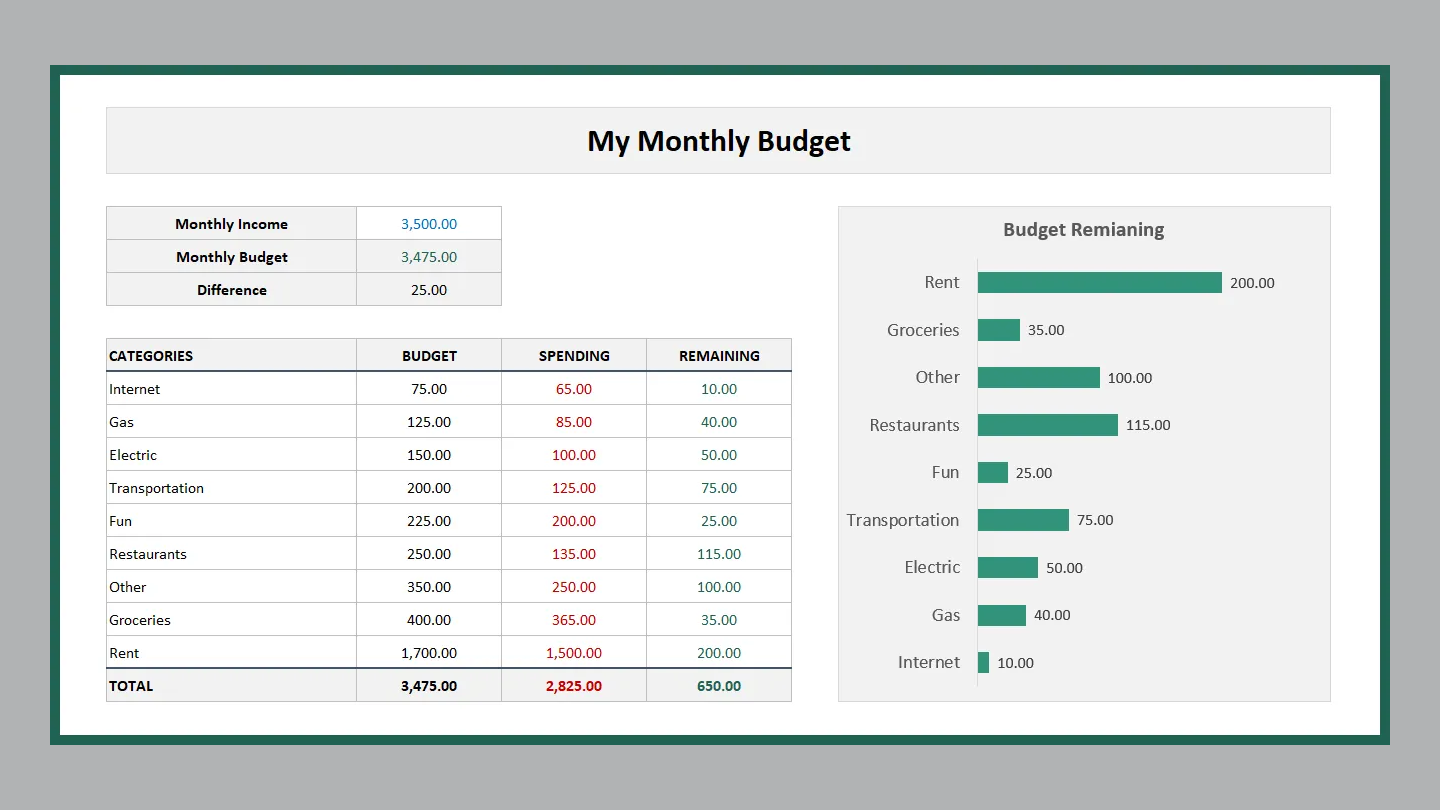Click the Transportation category cell
This screenshot has height=810, width=1440.
coord(231,488)
